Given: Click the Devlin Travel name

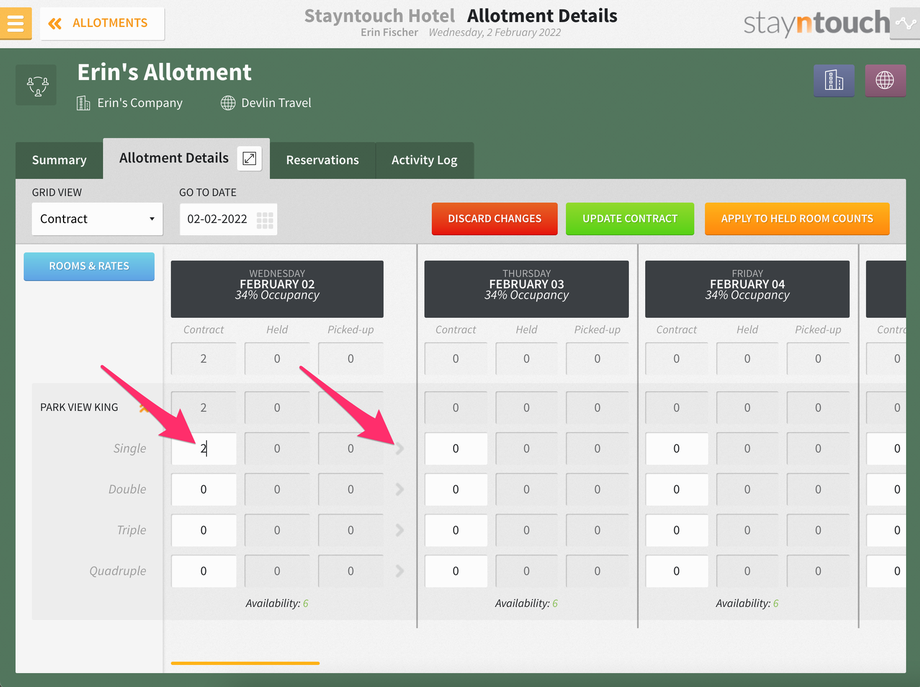Looking at the screenshot, I should click(276, 103).
